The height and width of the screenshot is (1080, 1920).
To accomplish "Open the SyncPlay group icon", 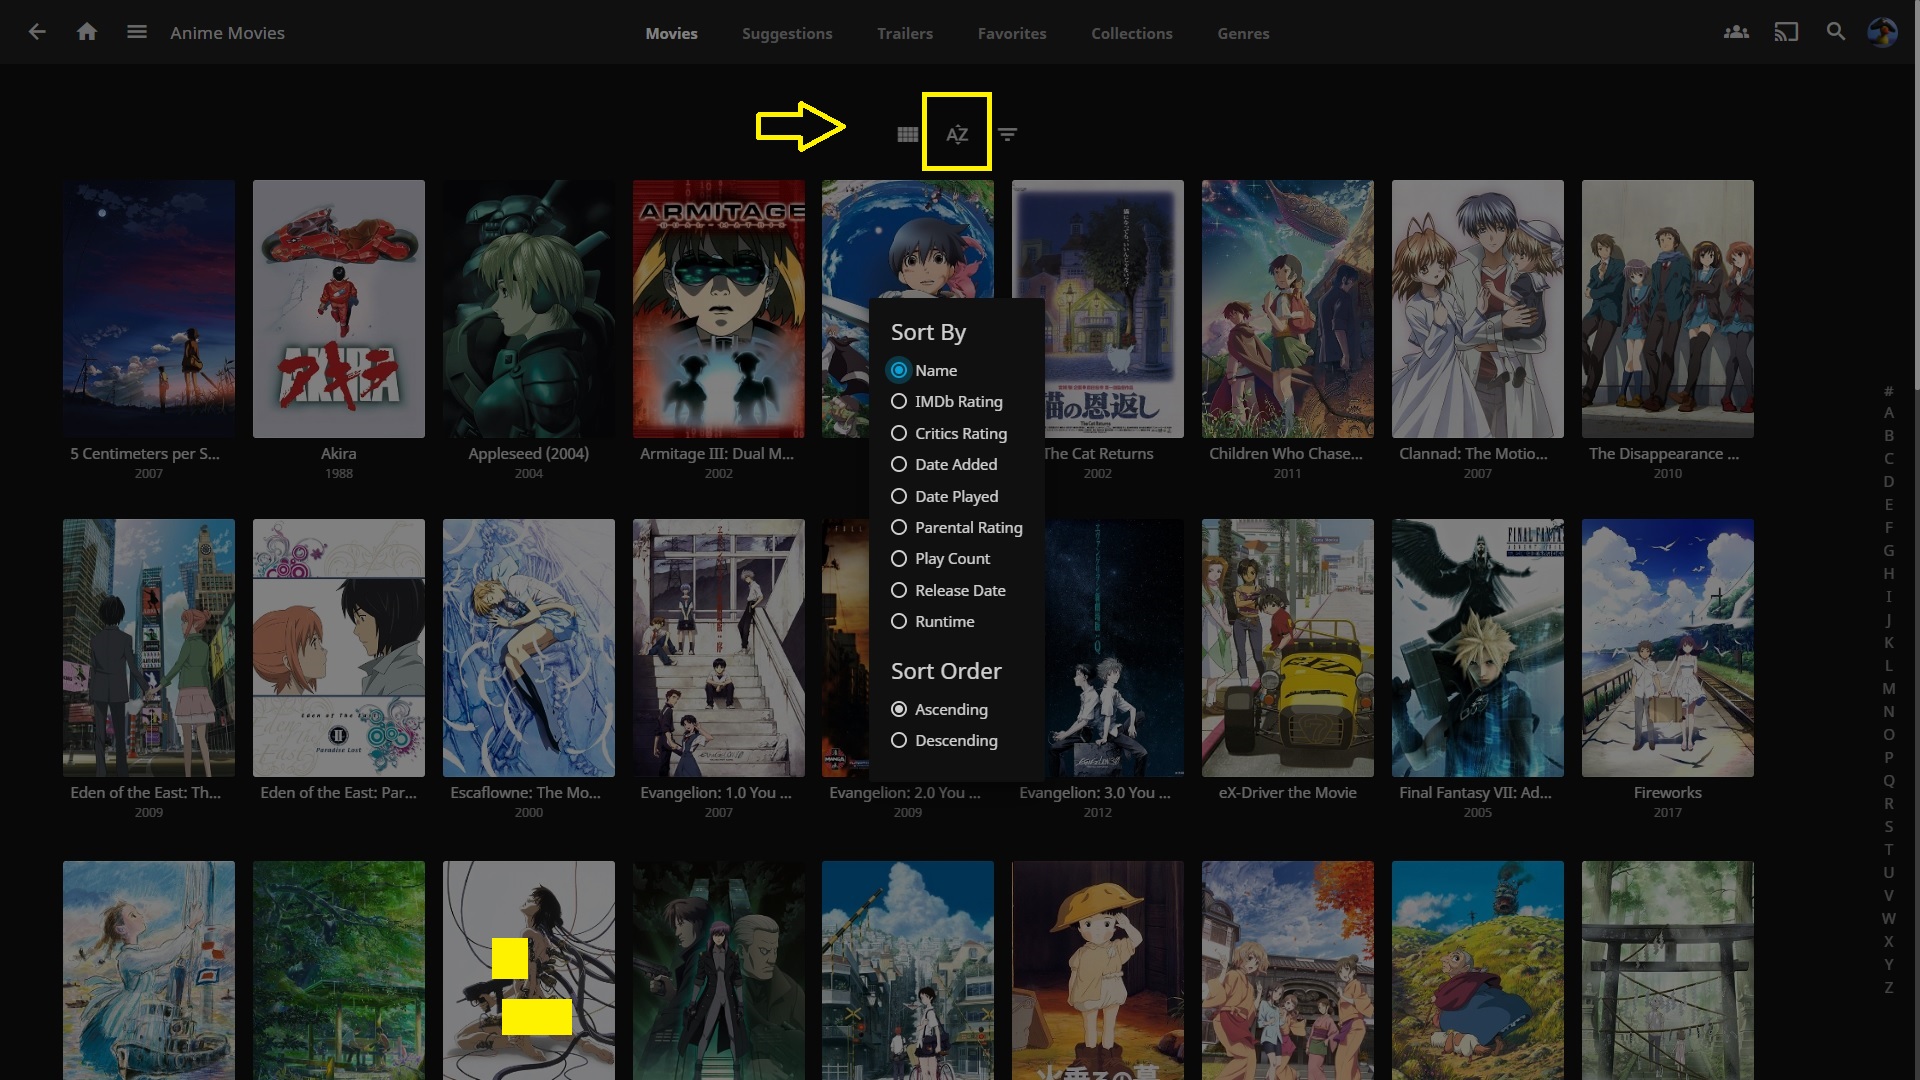I will pos(1736,32).
